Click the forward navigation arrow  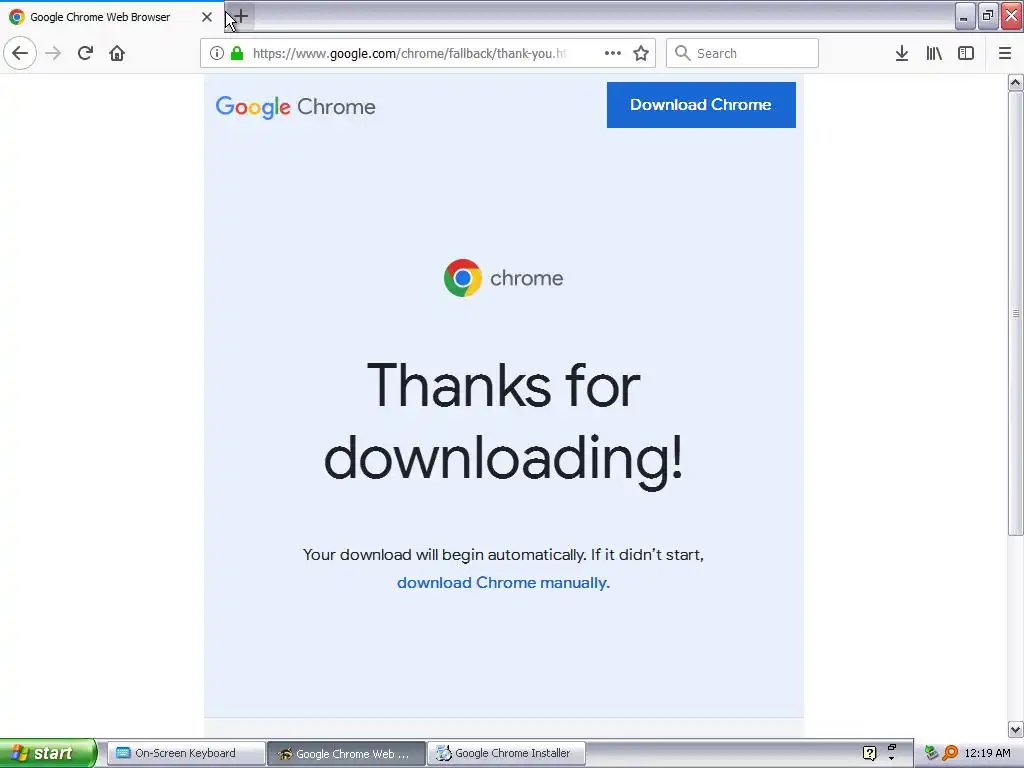(x=53, y=53)
